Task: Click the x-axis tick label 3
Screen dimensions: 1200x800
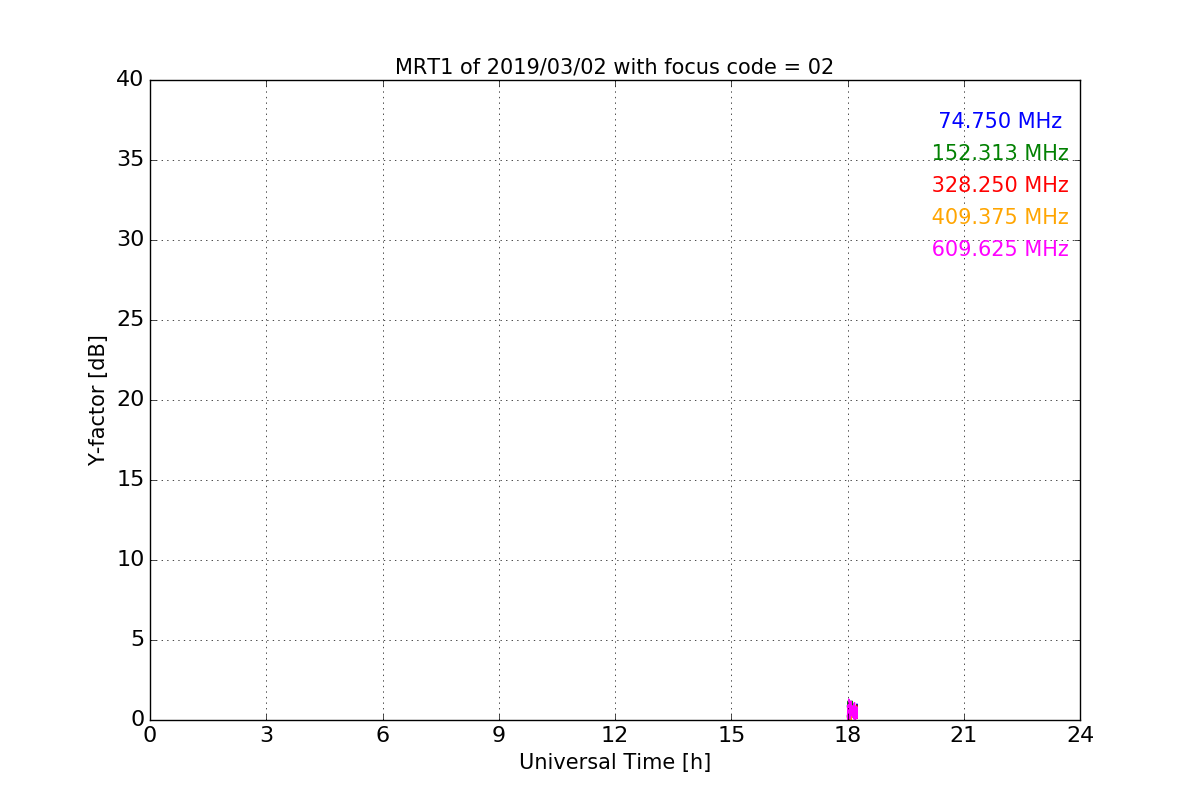Action: point(266,735)
